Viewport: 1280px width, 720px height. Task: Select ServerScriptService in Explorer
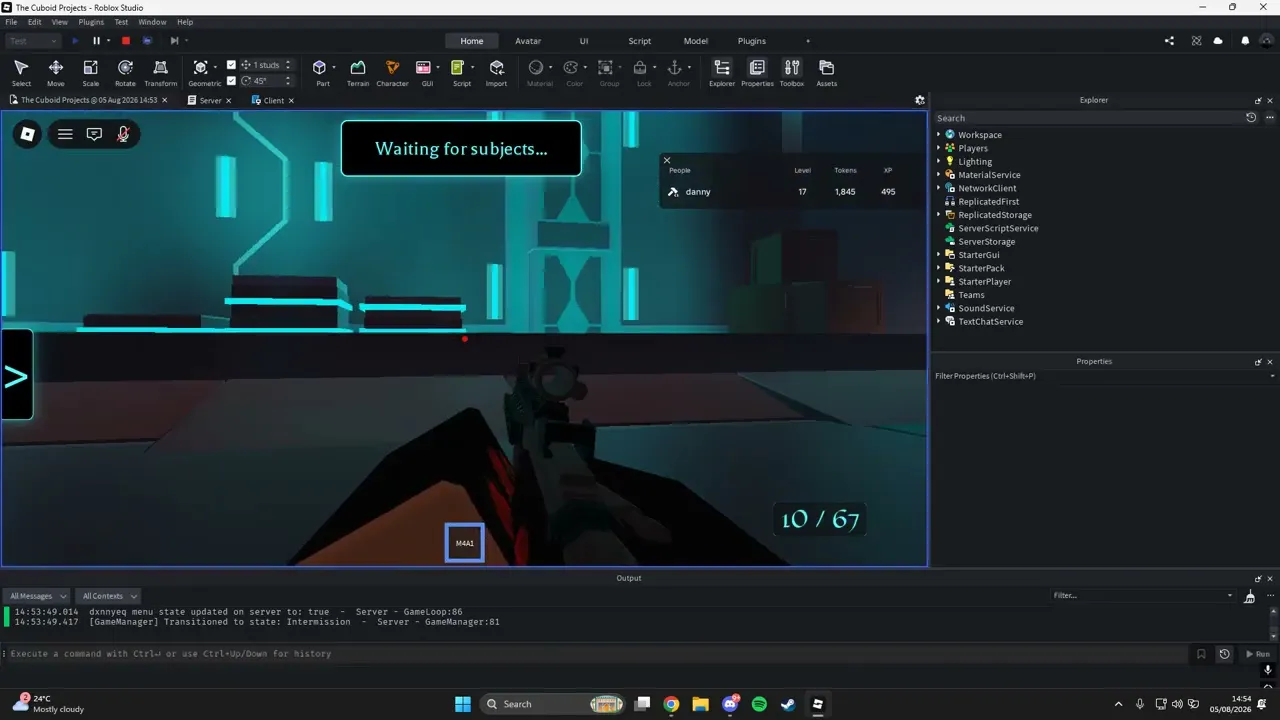click(998, 228)
